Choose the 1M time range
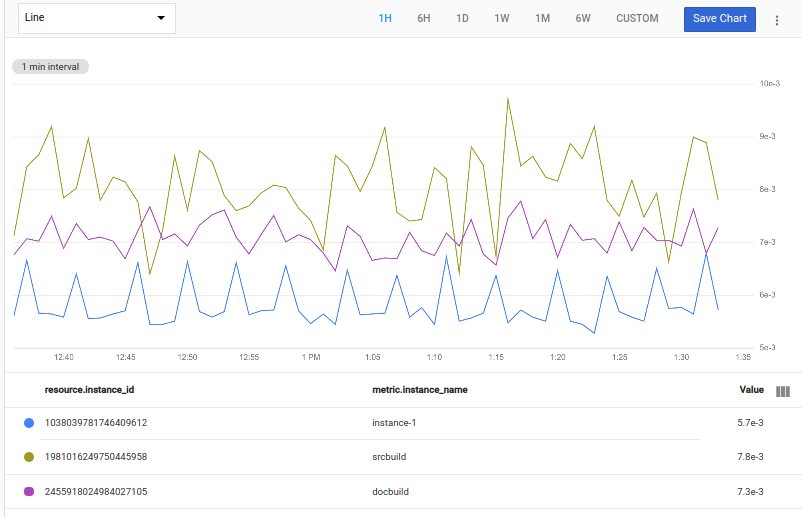The height and width of the screenshot is (517, 802). tap(542, 19)
